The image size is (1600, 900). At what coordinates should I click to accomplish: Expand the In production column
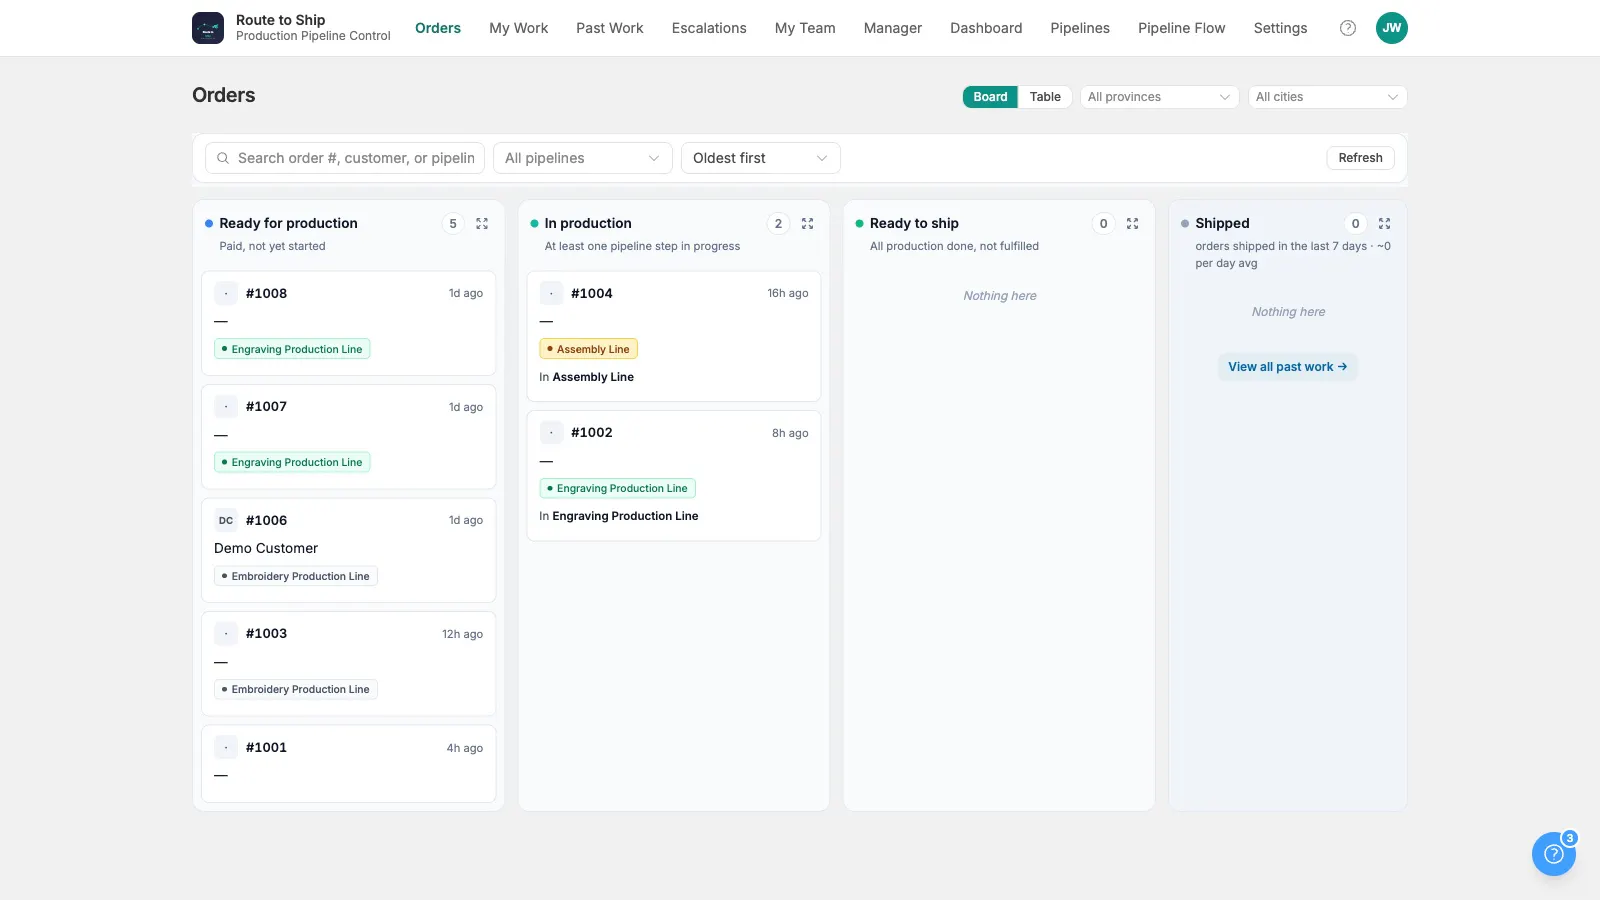[807, 224]
